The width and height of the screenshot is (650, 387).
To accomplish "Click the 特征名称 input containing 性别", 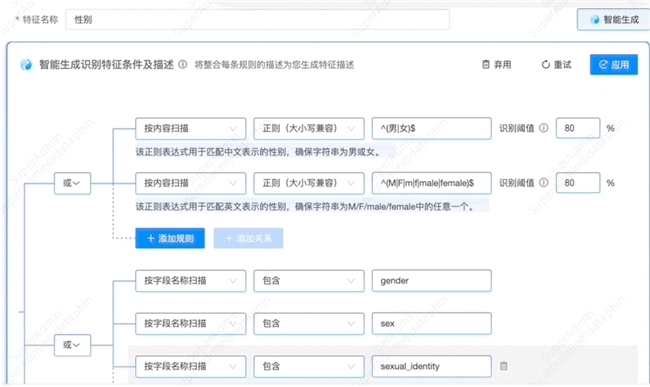I will (x=257, y=19).
